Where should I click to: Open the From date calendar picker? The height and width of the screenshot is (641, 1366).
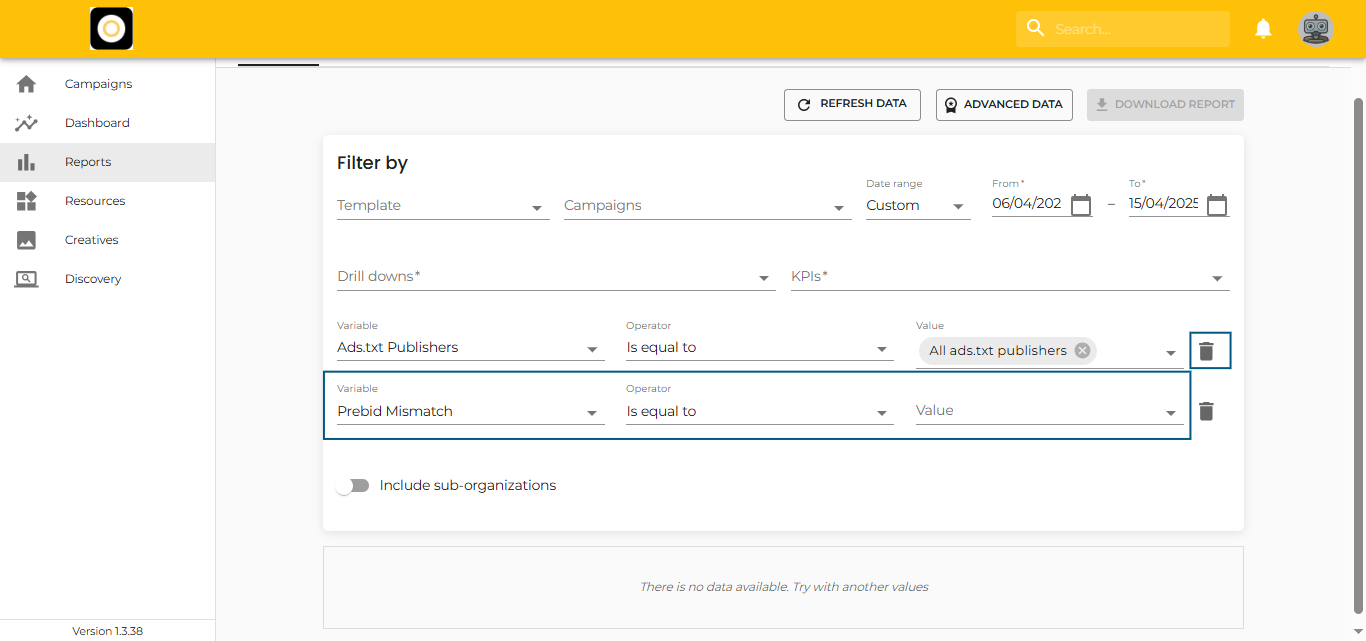pos(1080,205)
